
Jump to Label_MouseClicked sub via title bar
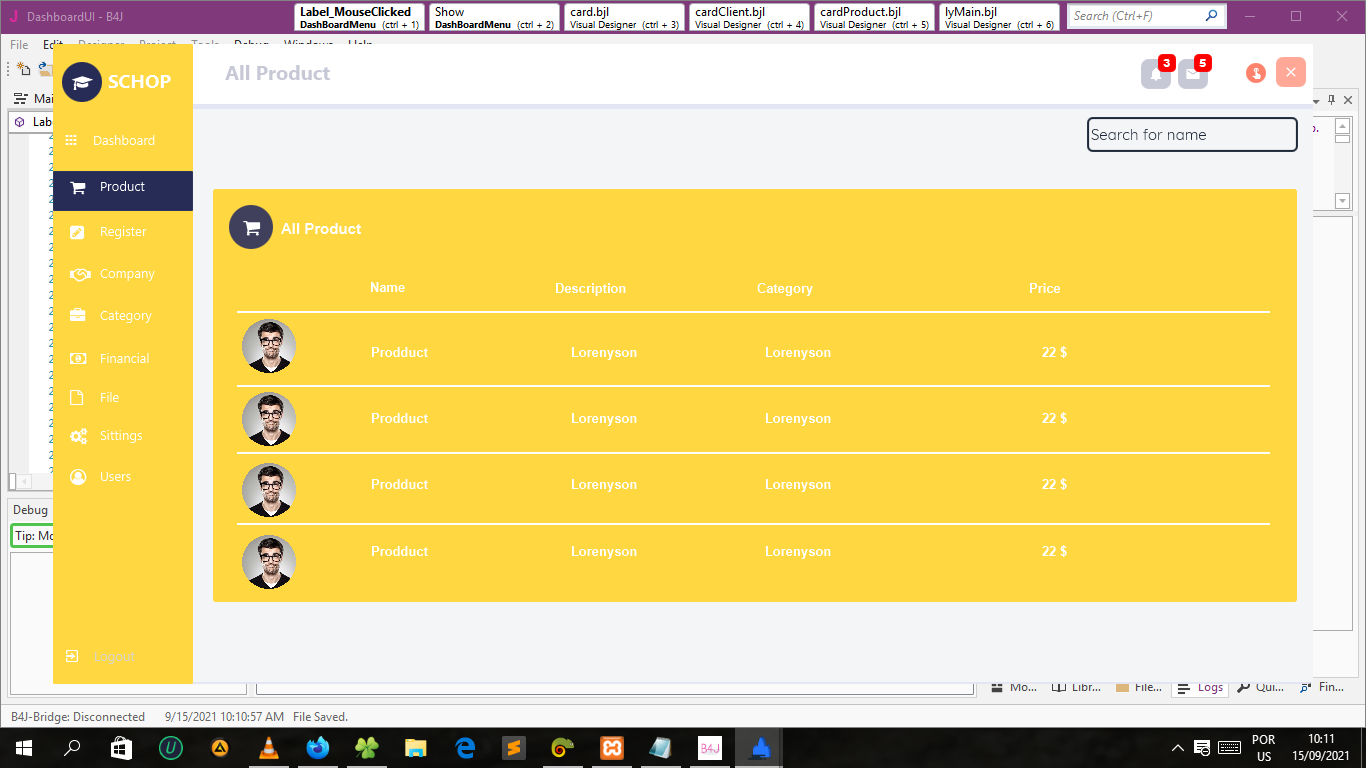(x=360, y=17)
